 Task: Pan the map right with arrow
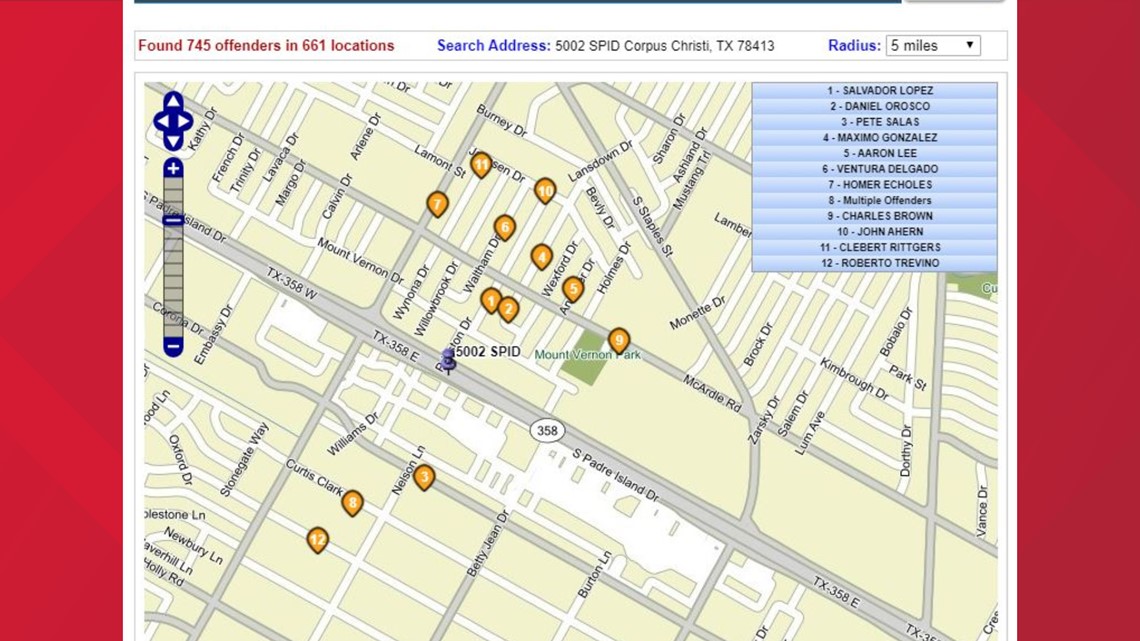pos(186,121)
